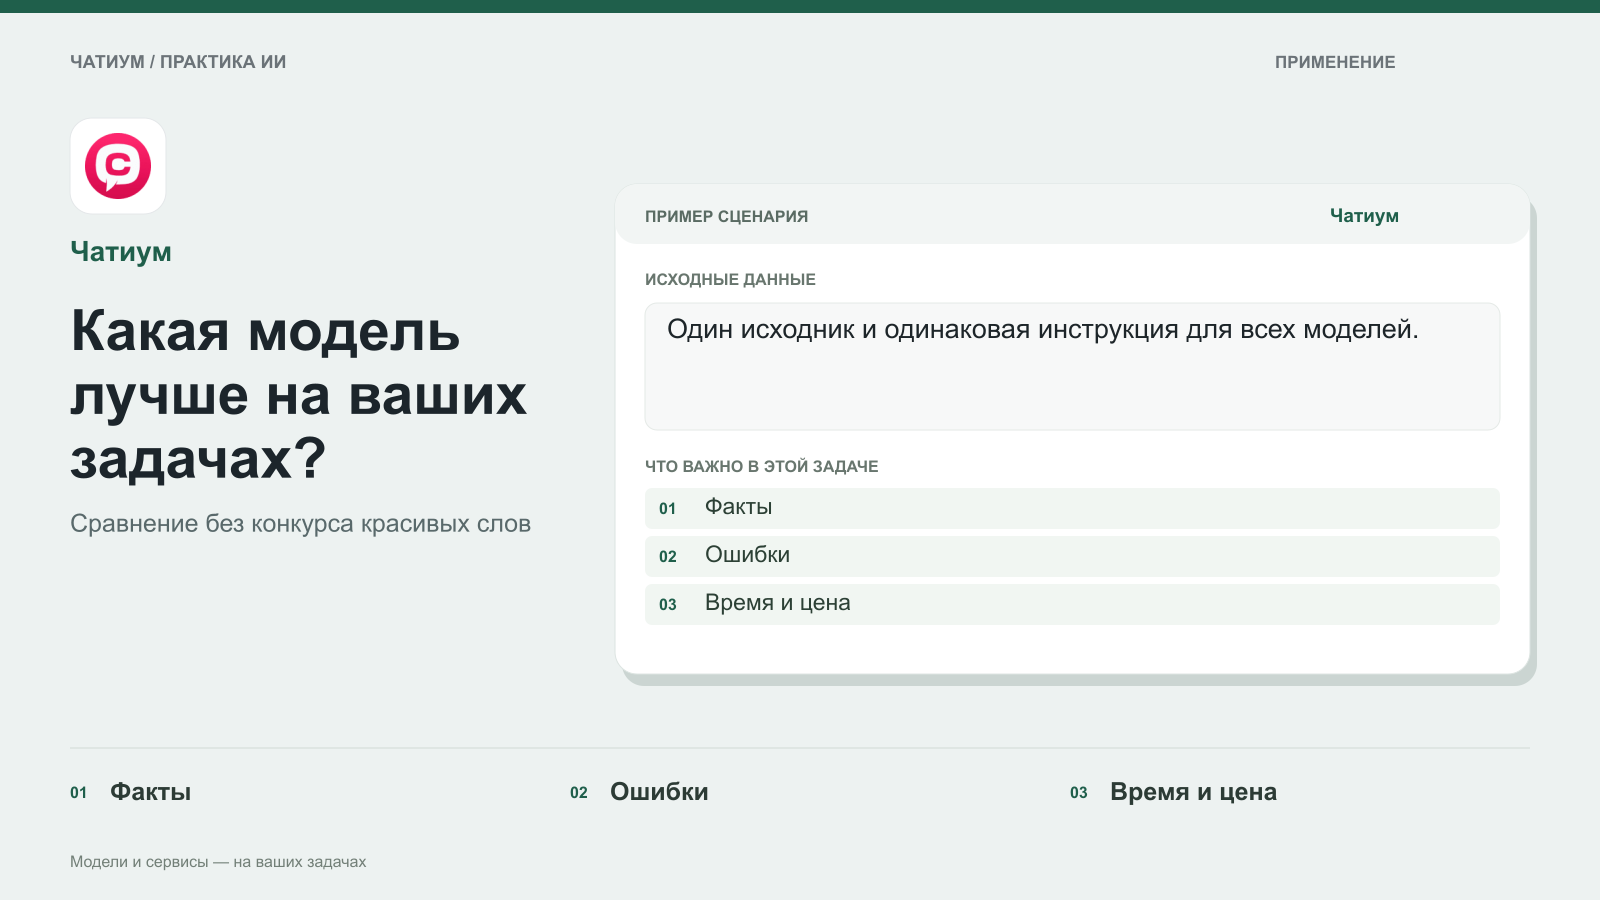Click the bottom "01 Факты" item
Image resolution: width=1600 pixels, height=900 pixels.
pyautogui.click(x=131, y=792)
